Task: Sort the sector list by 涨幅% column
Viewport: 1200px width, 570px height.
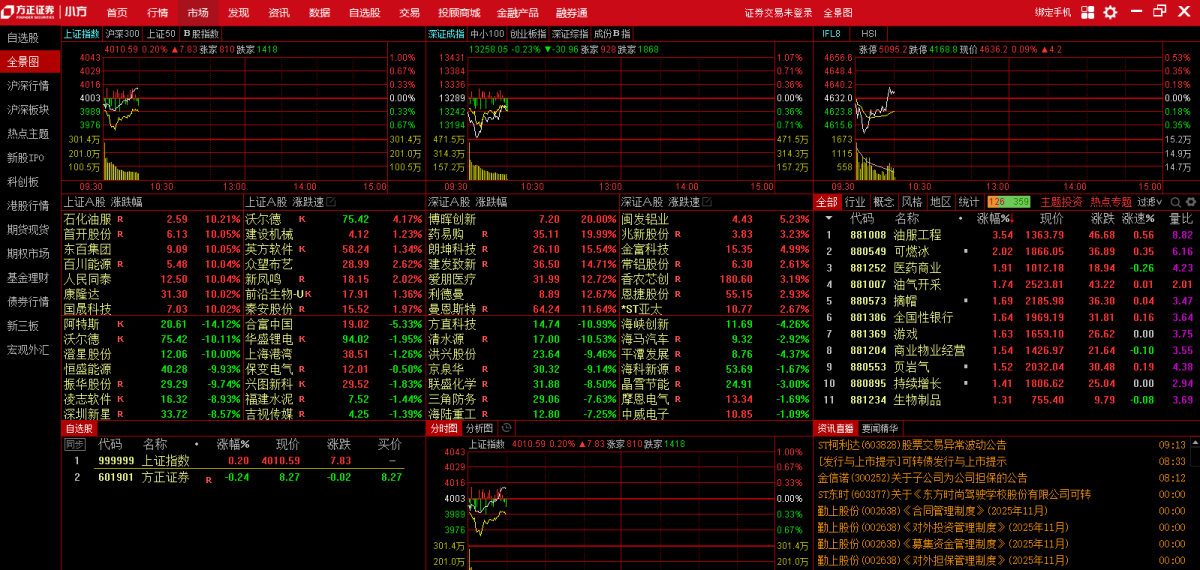Action: [x=992, y=218]
